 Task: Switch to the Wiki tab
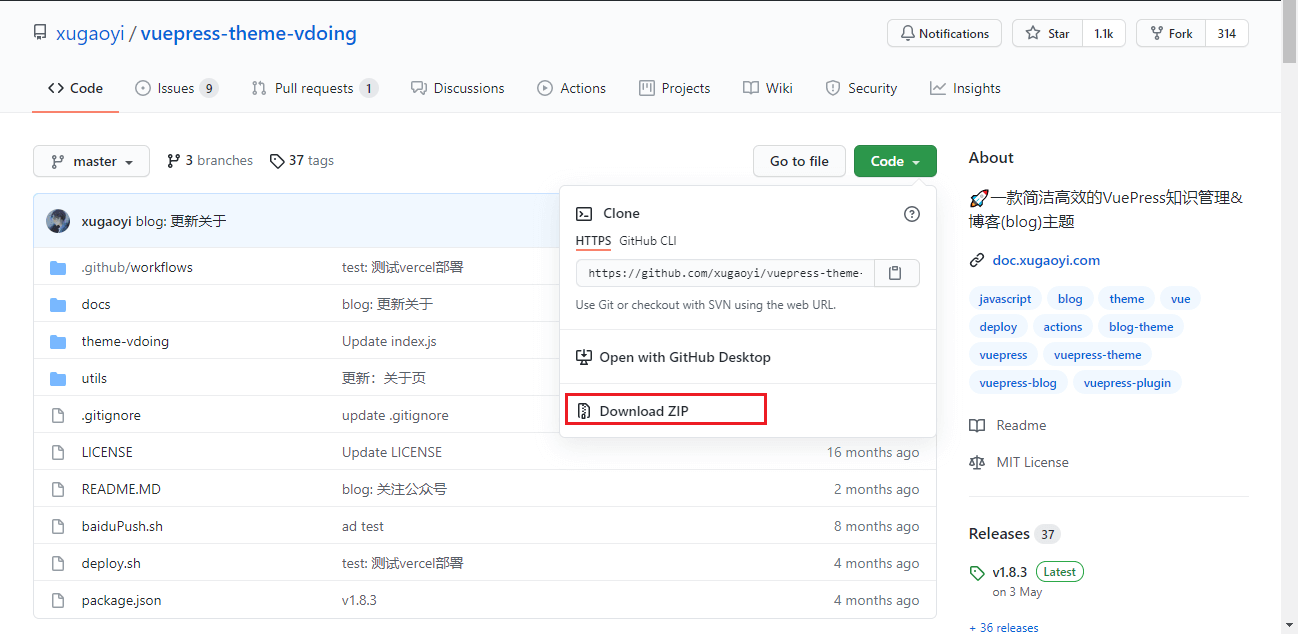click(x=768, y=88)
